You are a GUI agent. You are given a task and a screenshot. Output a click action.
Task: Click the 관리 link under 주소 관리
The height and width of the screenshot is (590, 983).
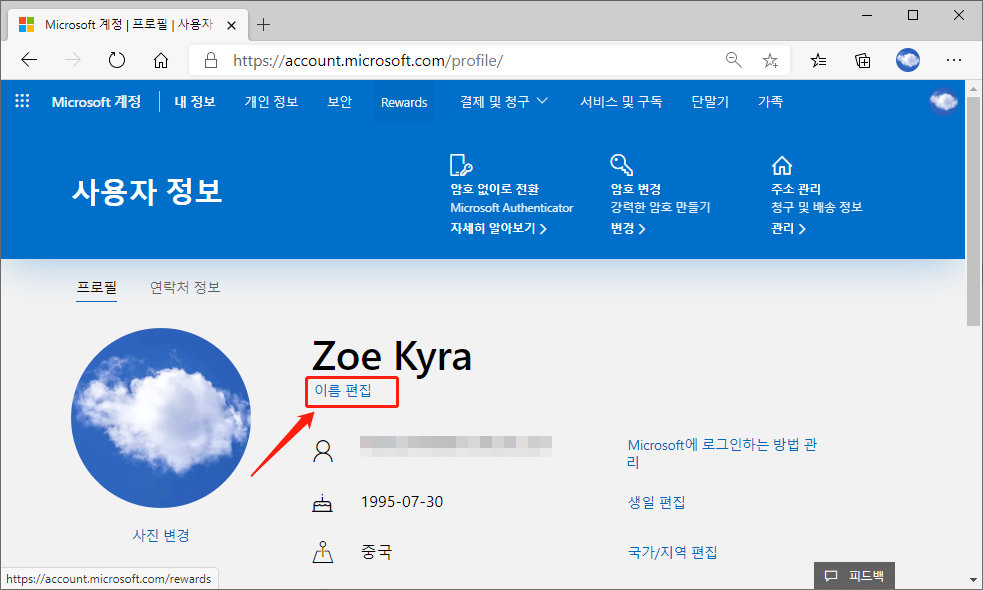788,229
